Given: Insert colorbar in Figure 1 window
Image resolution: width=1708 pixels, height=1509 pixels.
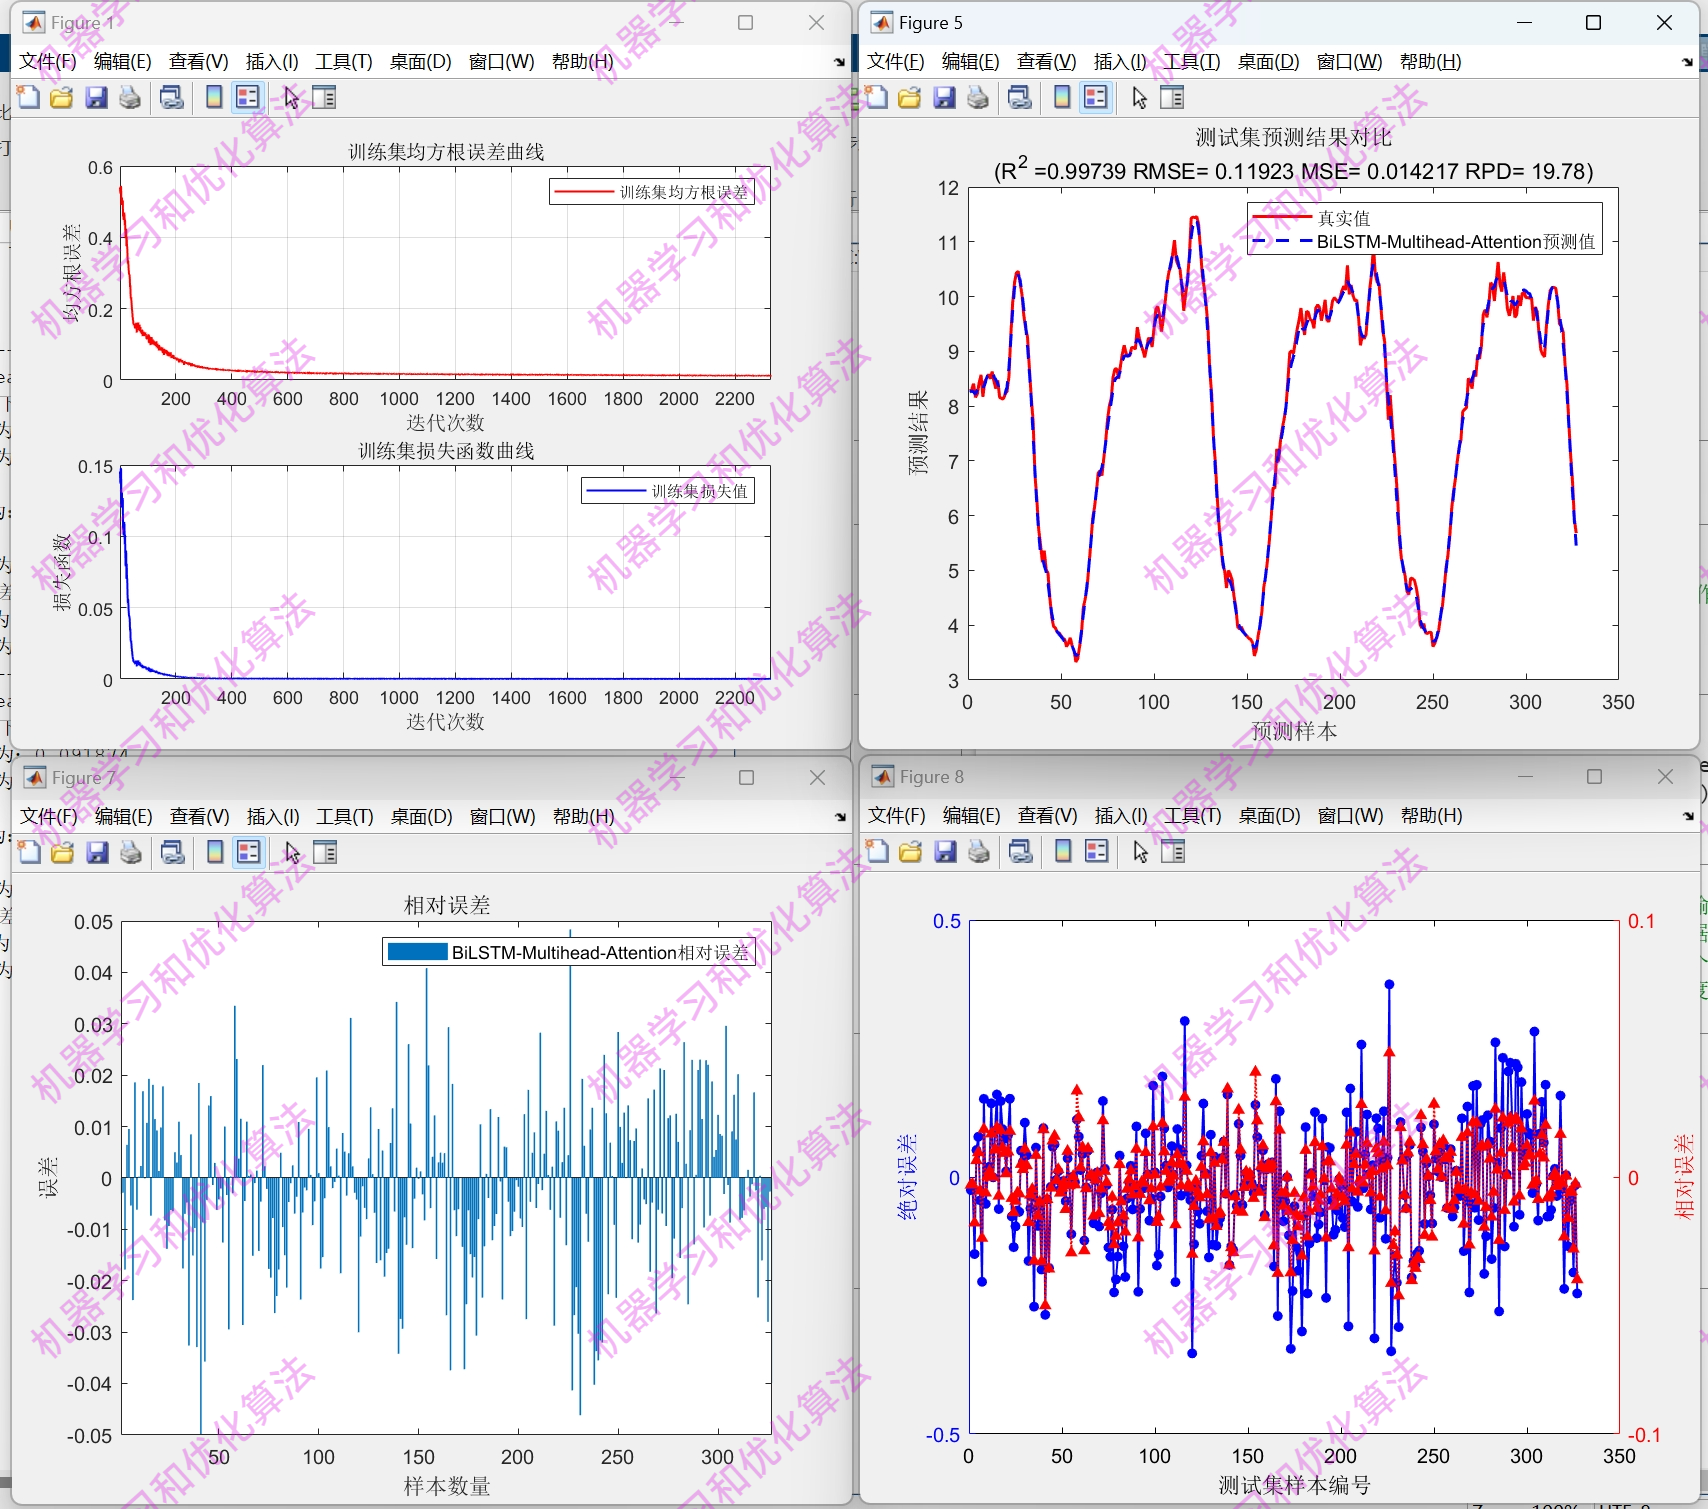Looking at the screenshot, I should coord(214,97).
